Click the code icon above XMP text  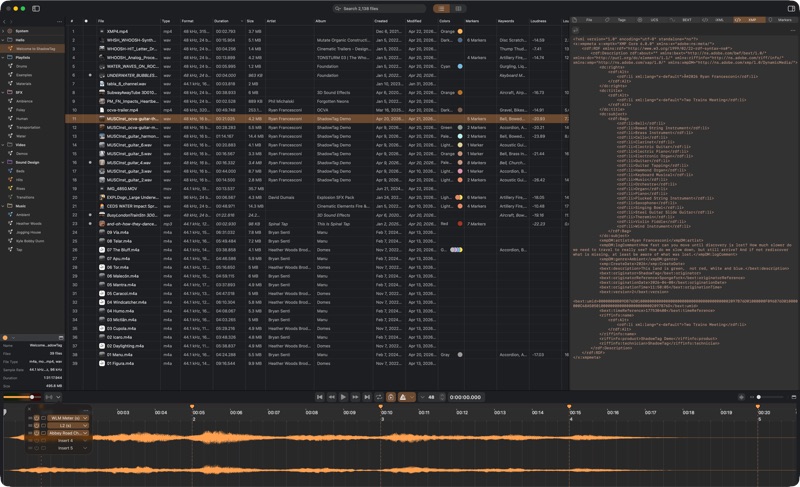pyautogui.click(x=576, y=30)
